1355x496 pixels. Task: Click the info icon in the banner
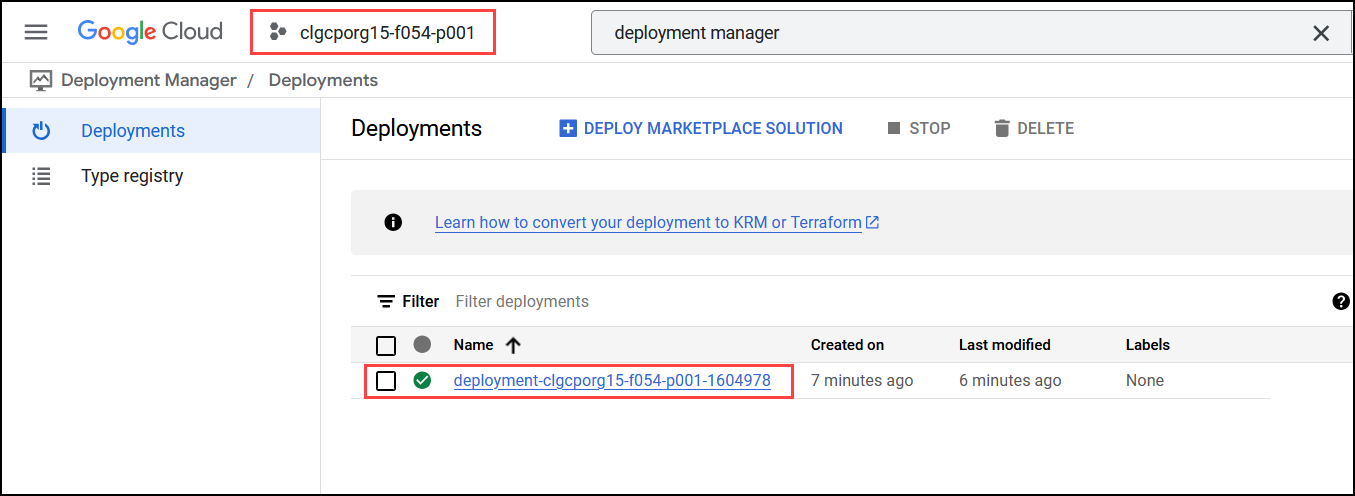(393, 222)
